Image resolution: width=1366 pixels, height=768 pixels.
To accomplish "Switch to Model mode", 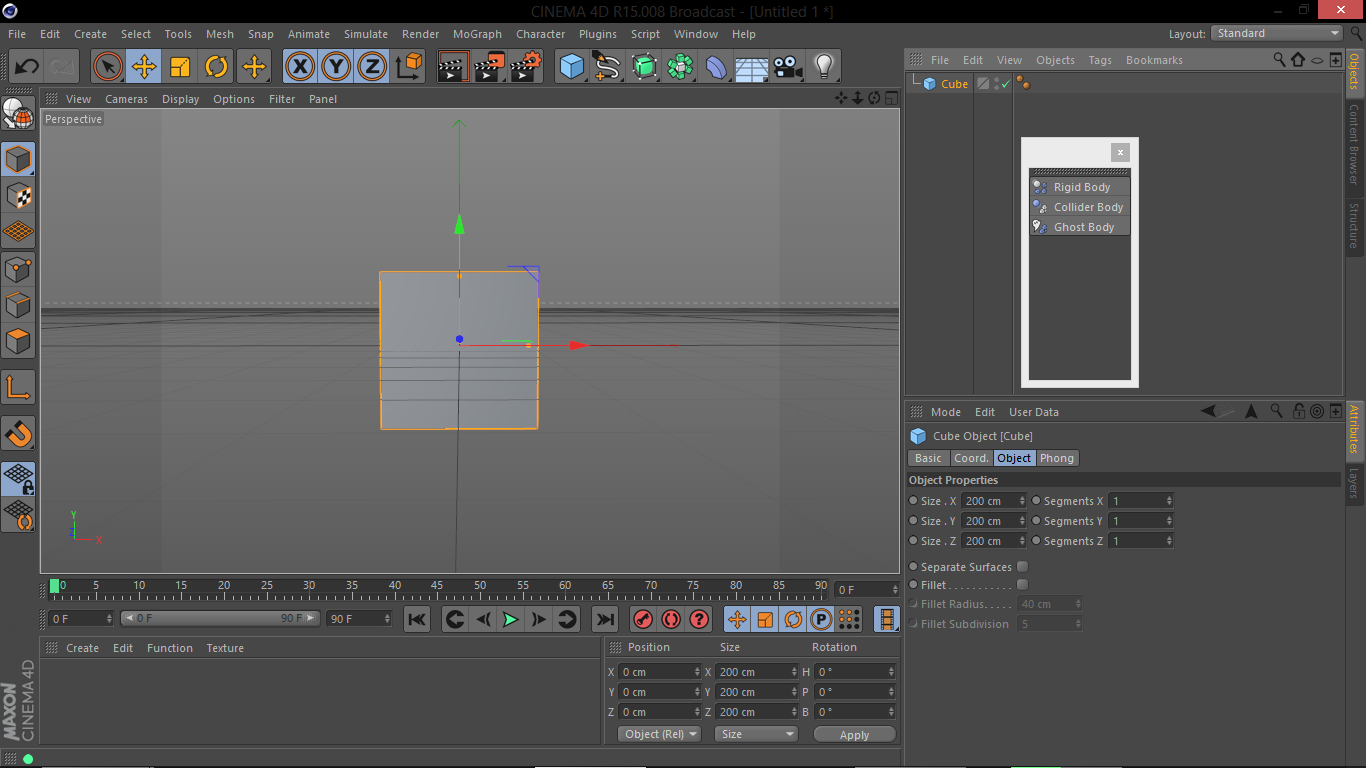I will (18, 159).
